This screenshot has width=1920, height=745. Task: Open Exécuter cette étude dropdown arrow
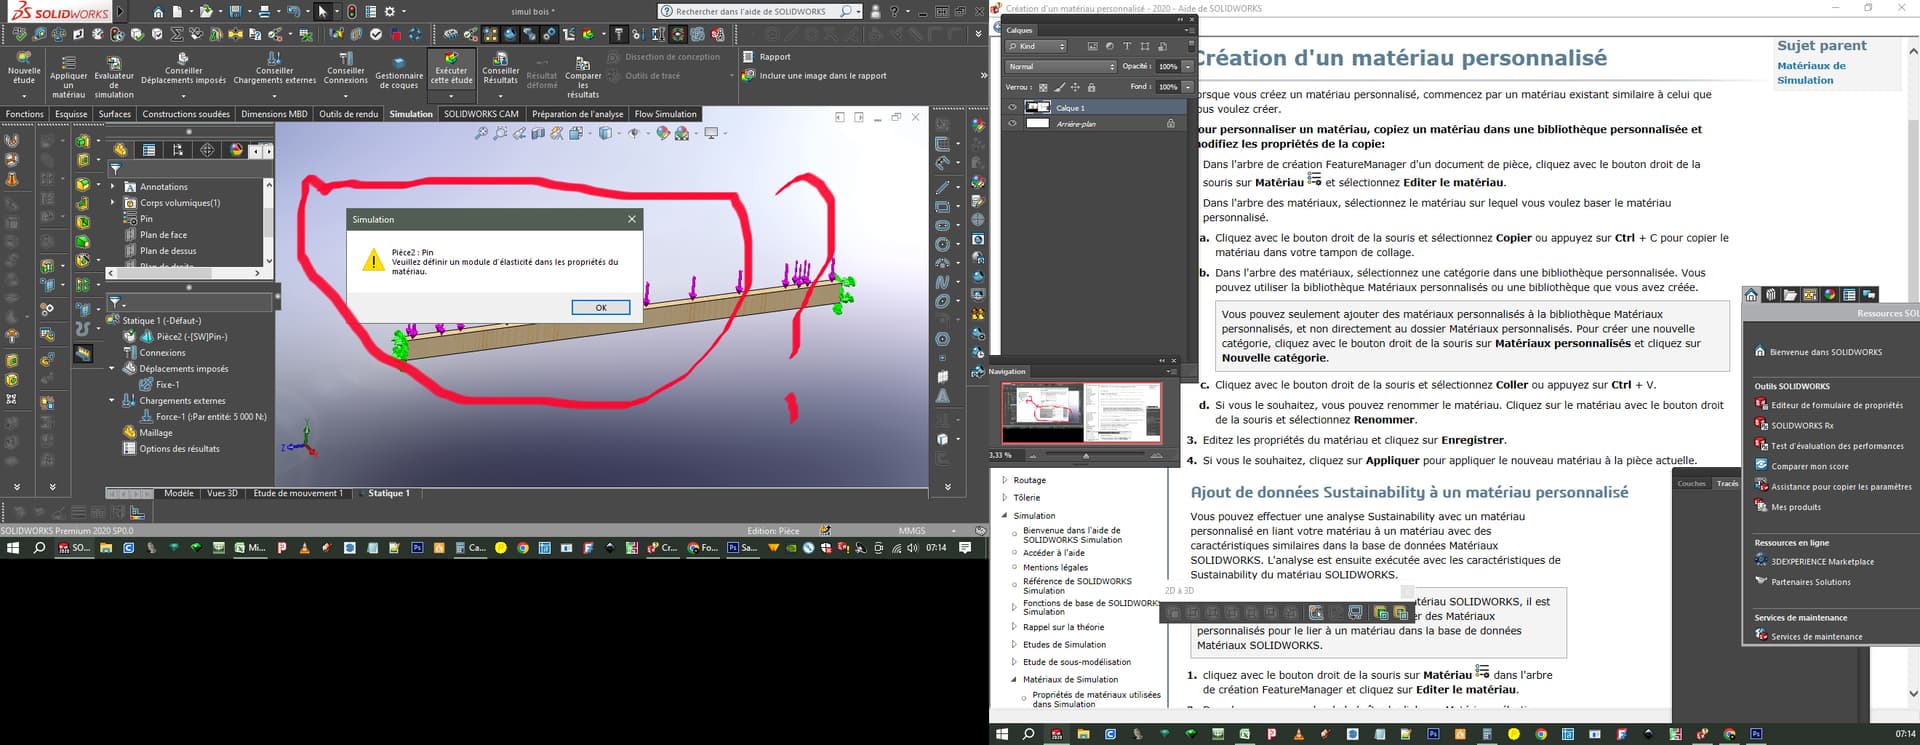(451, 95)
